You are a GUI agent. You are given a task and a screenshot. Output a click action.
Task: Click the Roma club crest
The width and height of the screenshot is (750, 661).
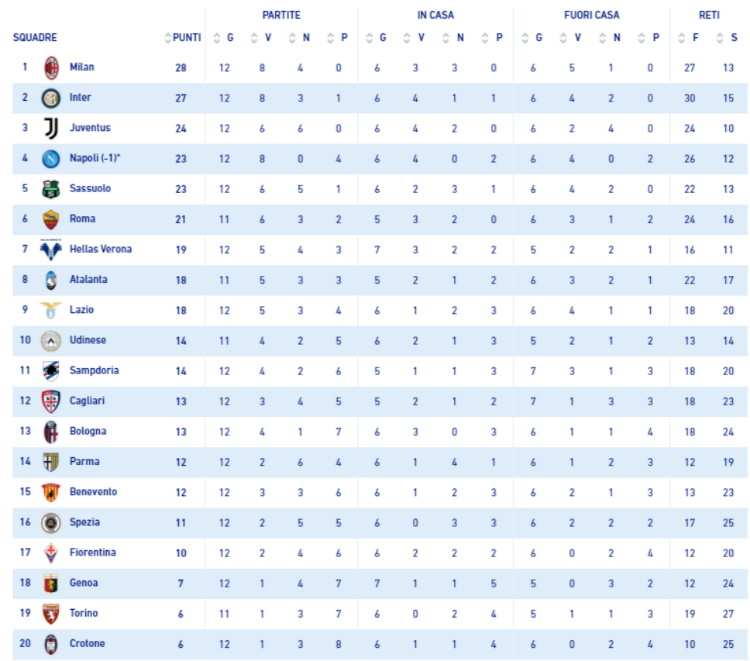(x=50, y=219)
